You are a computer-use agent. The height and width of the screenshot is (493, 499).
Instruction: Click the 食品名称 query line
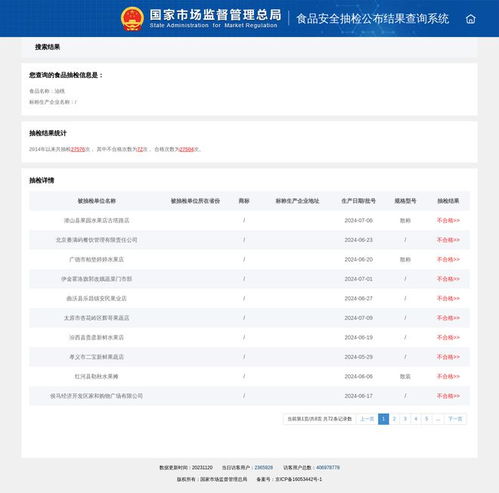tap(47, 91)
